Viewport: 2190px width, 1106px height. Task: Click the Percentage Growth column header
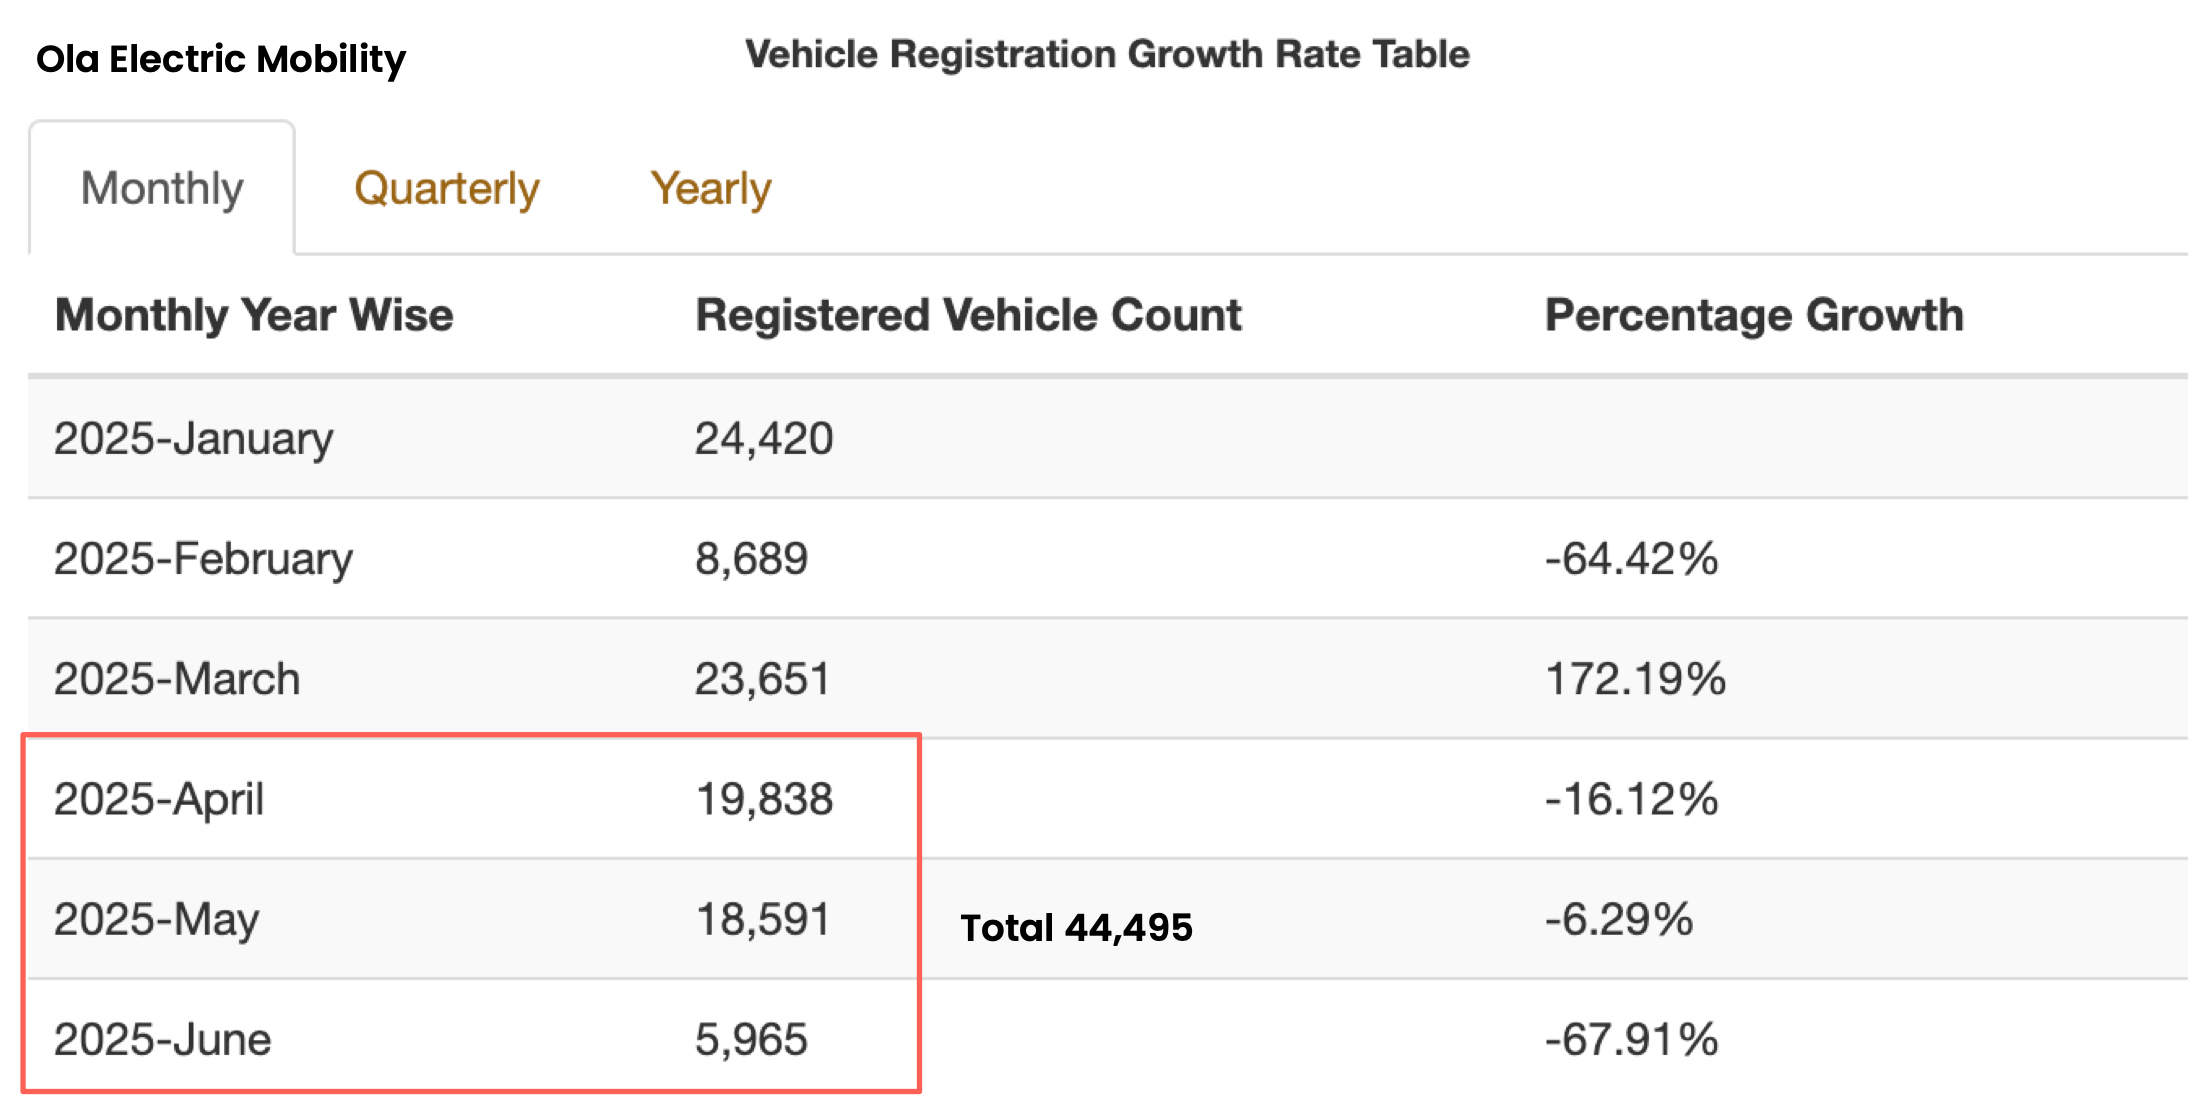point(1753,315)
